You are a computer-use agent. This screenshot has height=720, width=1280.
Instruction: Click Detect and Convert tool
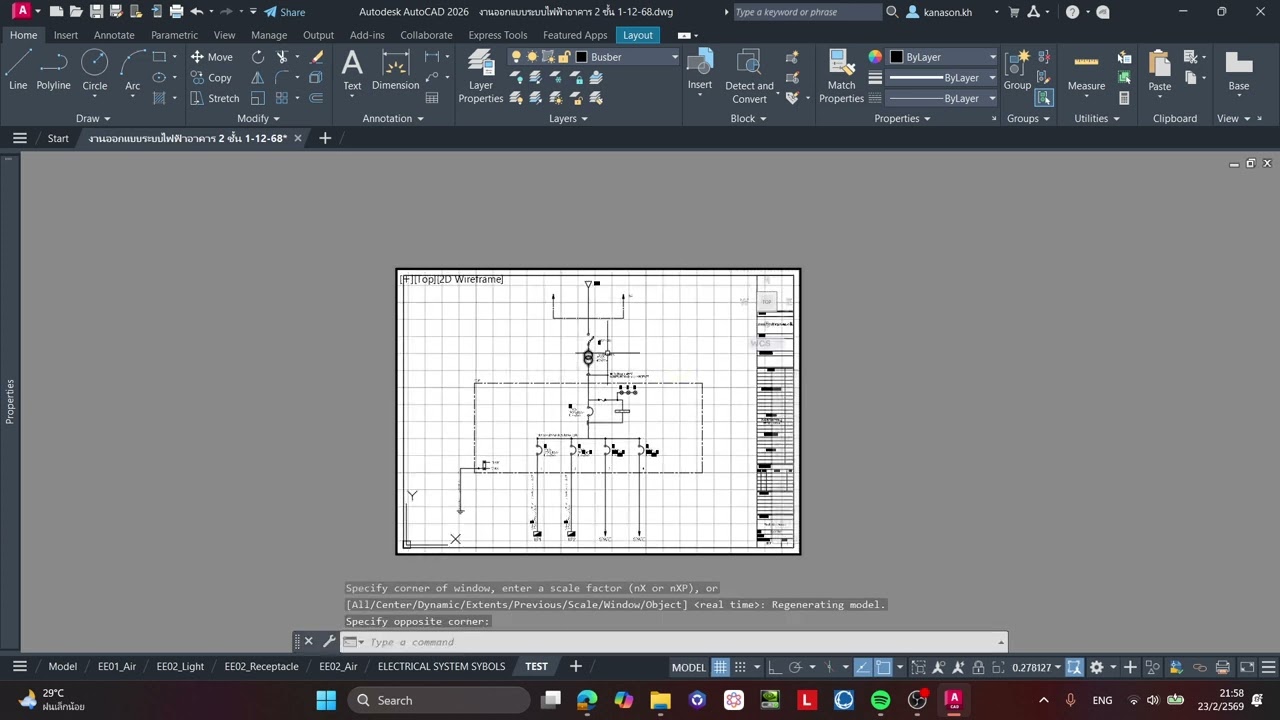pyautogui.click(x=749, y=77)
